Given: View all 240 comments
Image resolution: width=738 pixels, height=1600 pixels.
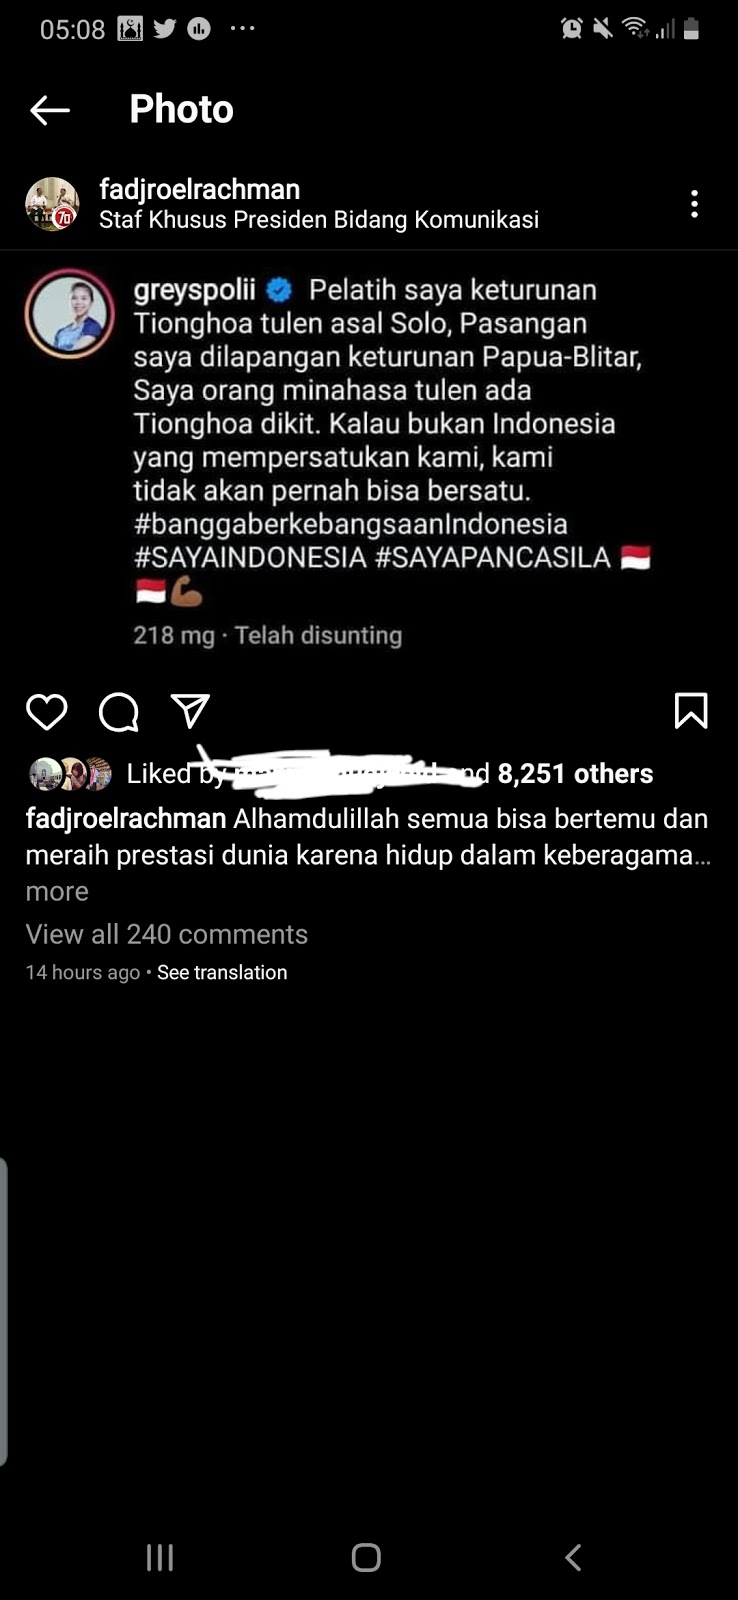Looking at the screenshot, I should [x=167, y=934].
